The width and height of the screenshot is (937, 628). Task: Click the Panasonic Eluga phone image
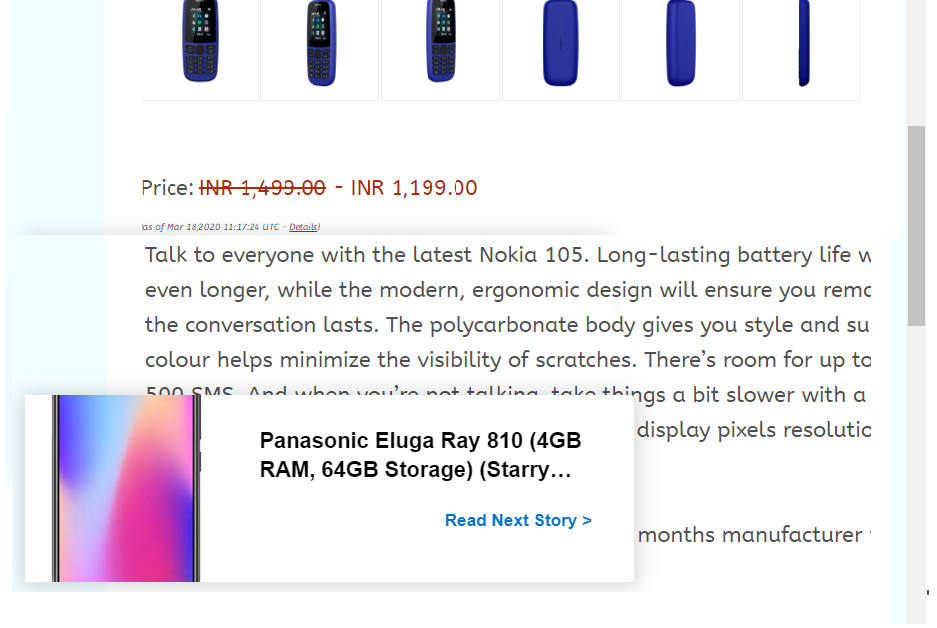(x=127, y=488)
